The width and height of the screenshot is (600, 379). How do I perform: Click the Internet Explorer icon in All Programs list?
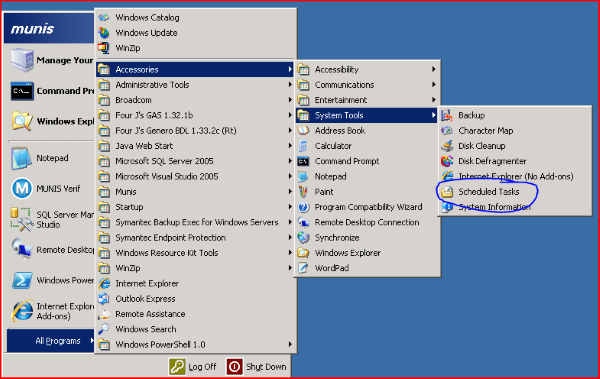pos(104,283)
